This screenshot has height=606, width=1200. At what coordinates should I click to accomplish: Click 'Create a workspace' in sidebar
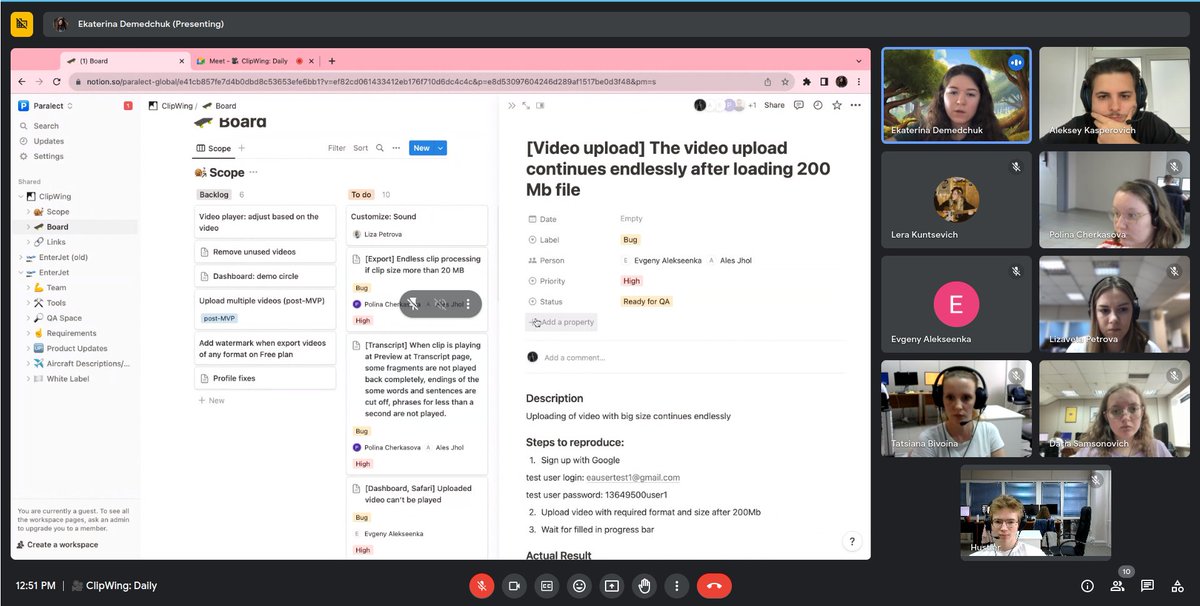(58, 545)
